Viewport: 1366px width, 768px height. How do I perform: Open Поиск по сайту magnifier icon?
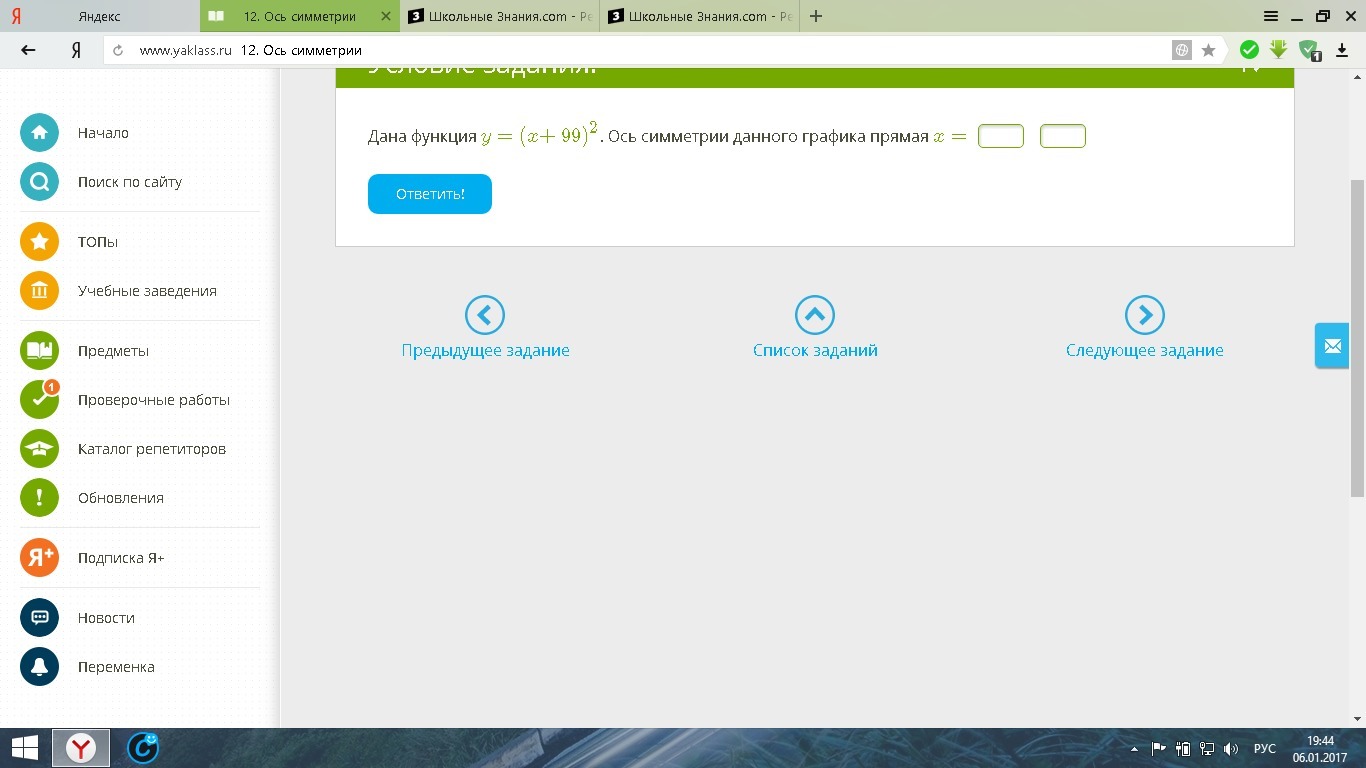pyautogui.click(x=40, y=182)
